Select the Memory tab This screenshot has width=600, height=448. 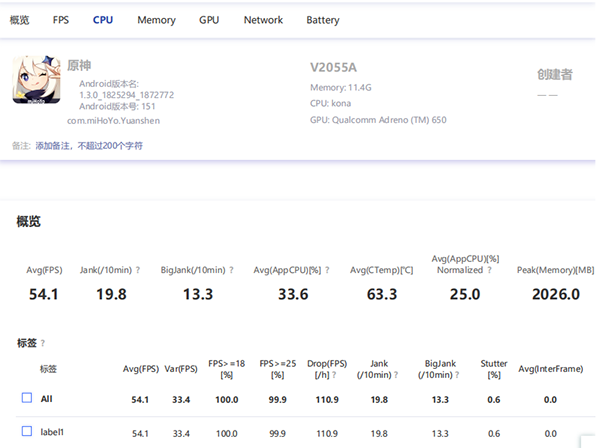pyautogui.click(x=156, y=20)
